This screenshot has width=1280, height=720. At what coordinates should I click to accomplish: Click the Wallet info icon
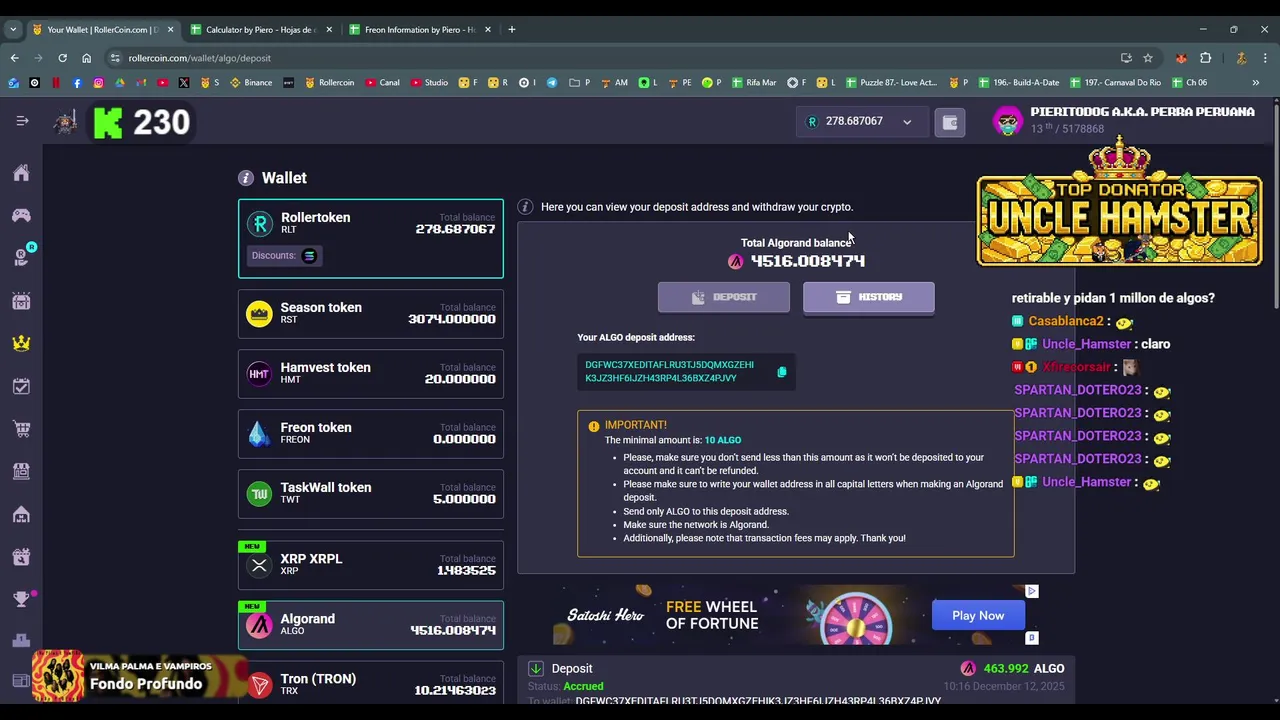coord(246,178)
